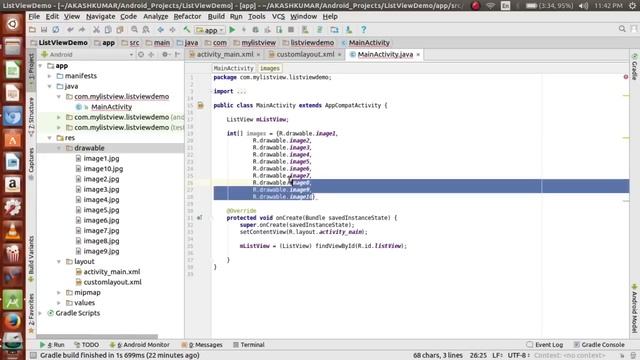Click the Replace toolbar icon

(x=146, y=29)
